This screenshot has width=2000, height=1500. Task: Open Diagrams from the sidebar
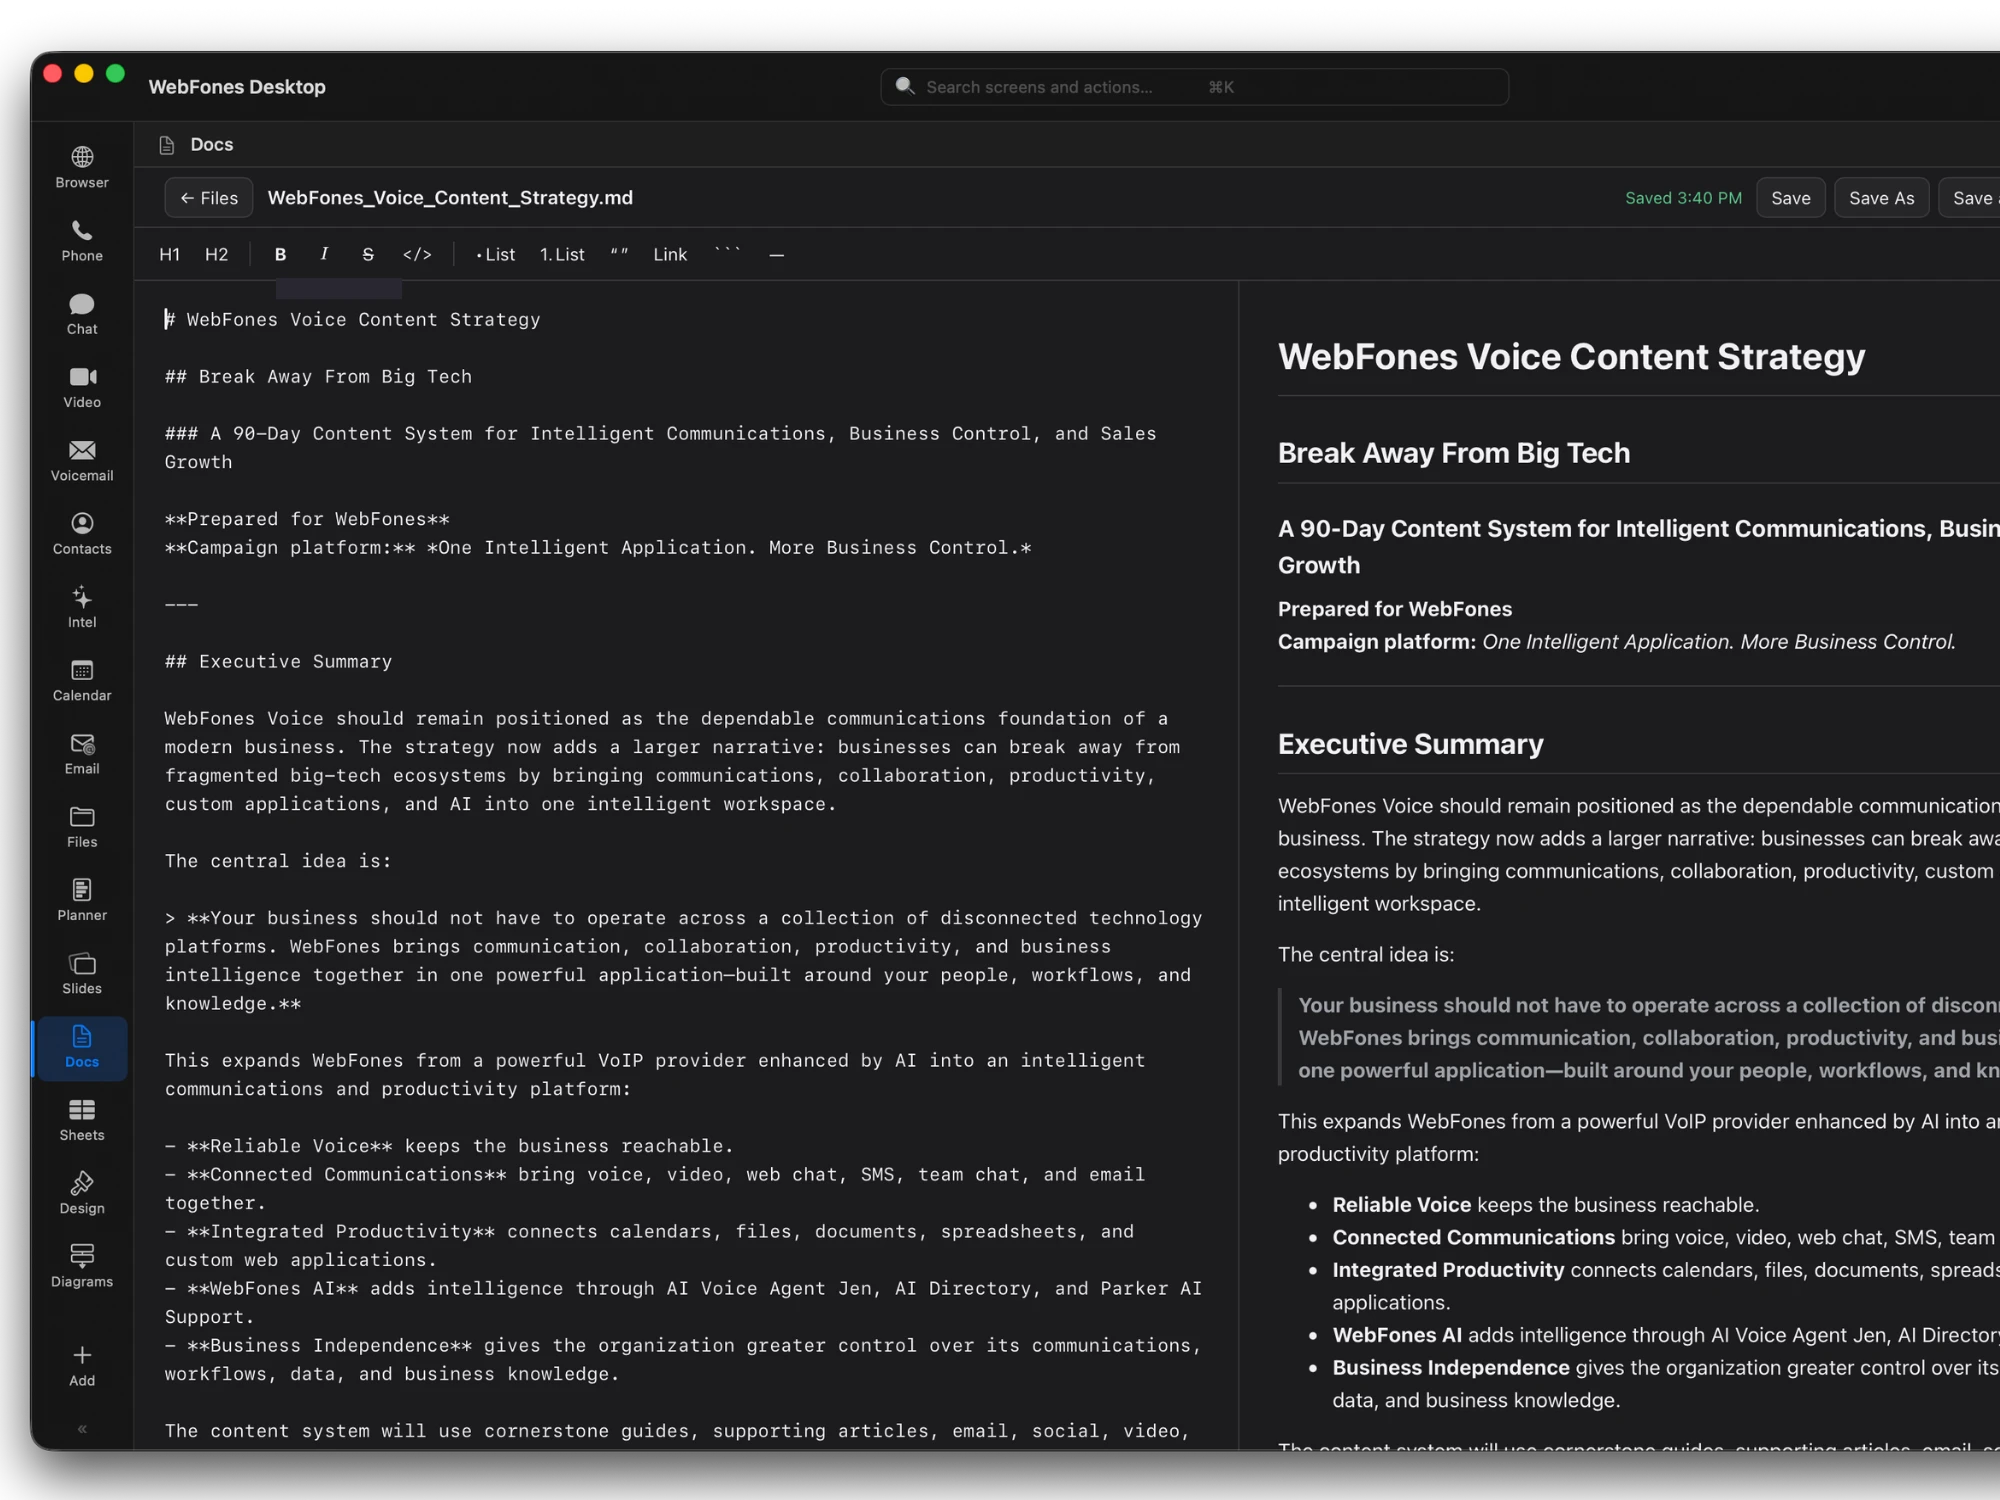coord(82,1267)
